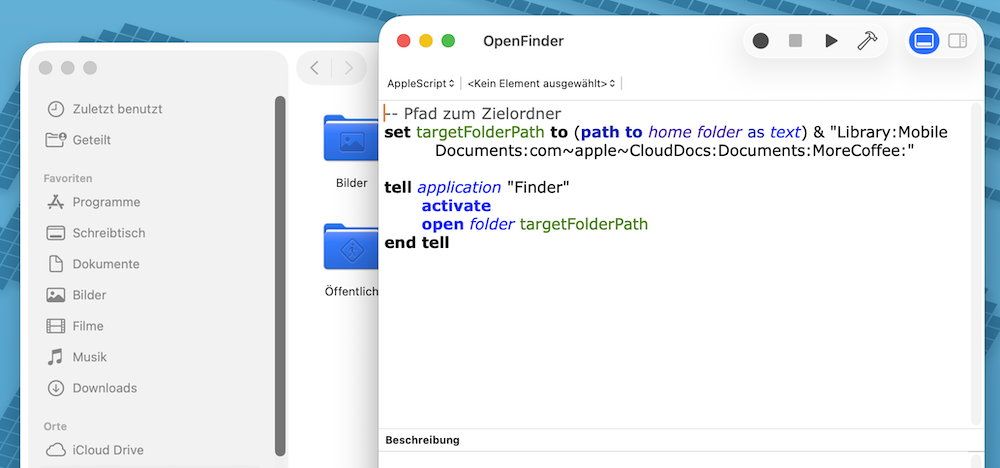Image resolution: width=1000 pixels, height=468 pixels.
Task: Click the Programme app-store style icon
Action: (x=55, y=202)
